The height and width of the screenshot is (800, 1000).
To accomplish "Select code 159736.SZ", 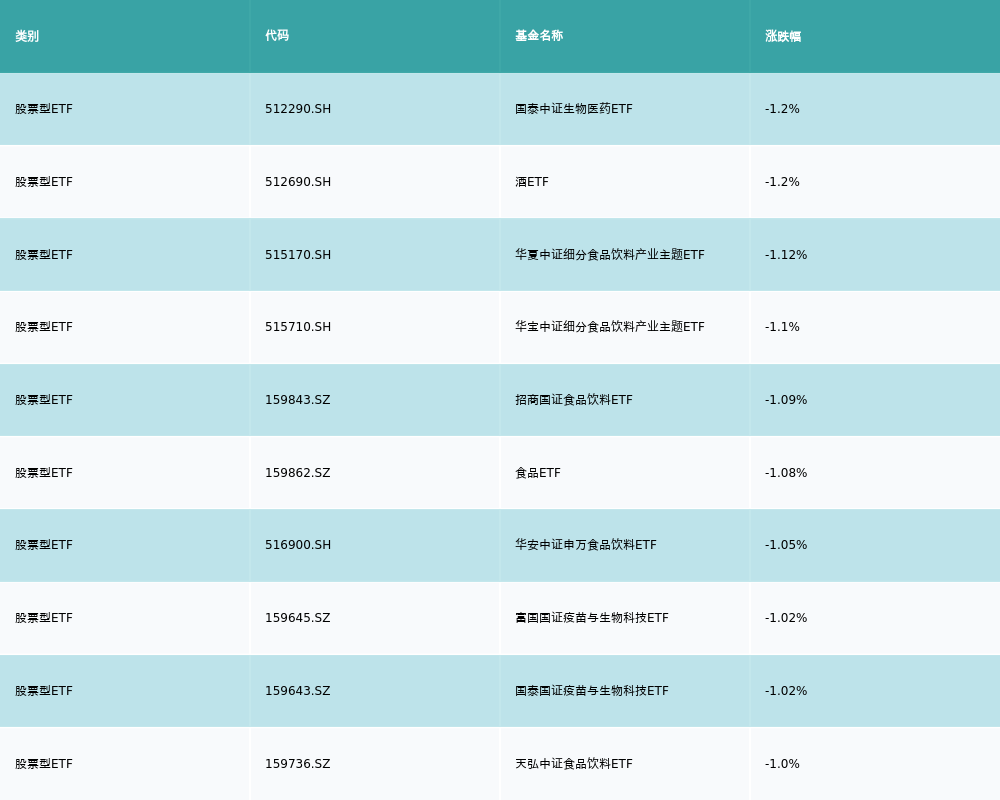I will pos(298,764).
